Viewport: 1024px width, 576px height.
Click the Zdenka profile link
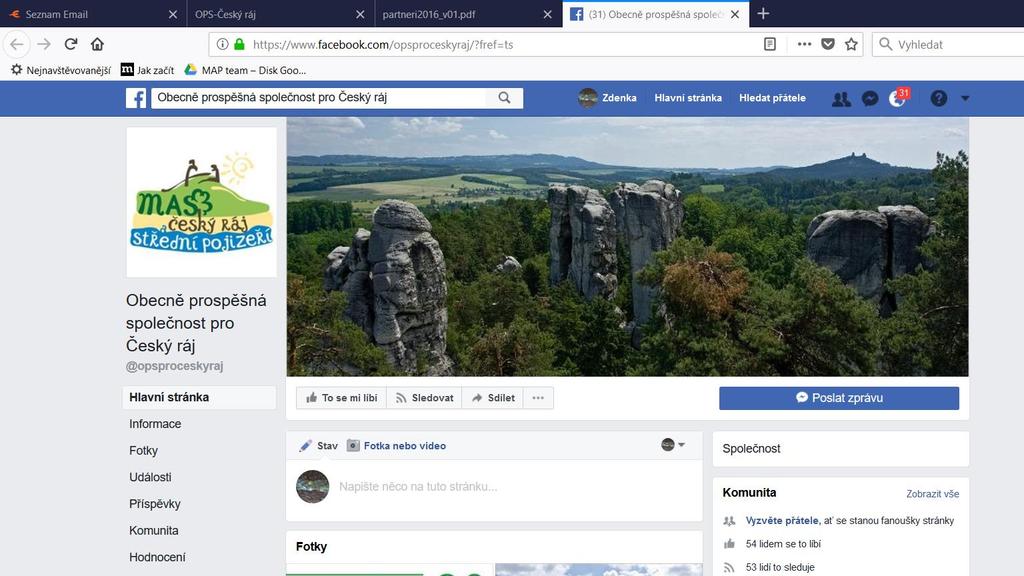tap(607, 98)
